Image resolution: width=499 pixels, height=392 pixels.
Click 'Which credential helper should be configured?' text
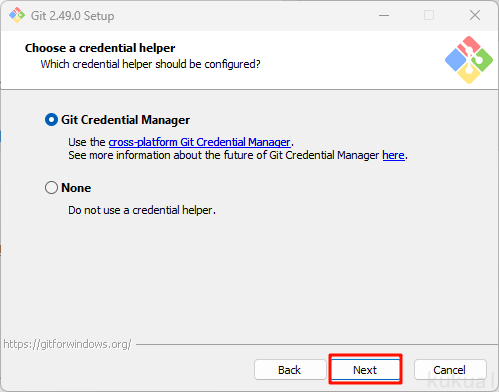150,64
